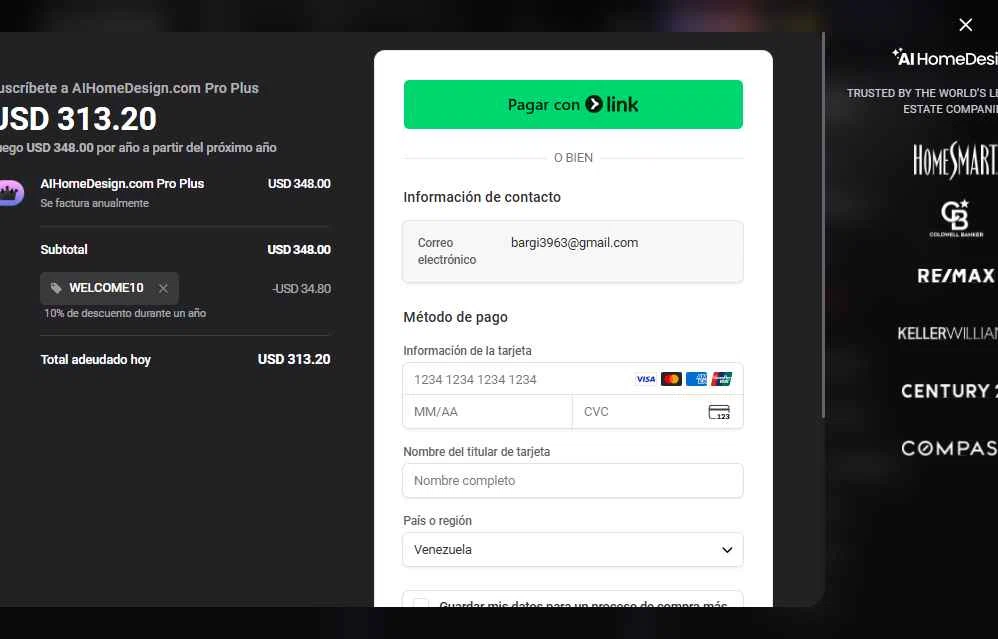998x639 pixels.
Task: Click the Century 21 logo
Action: click(949, 391)
